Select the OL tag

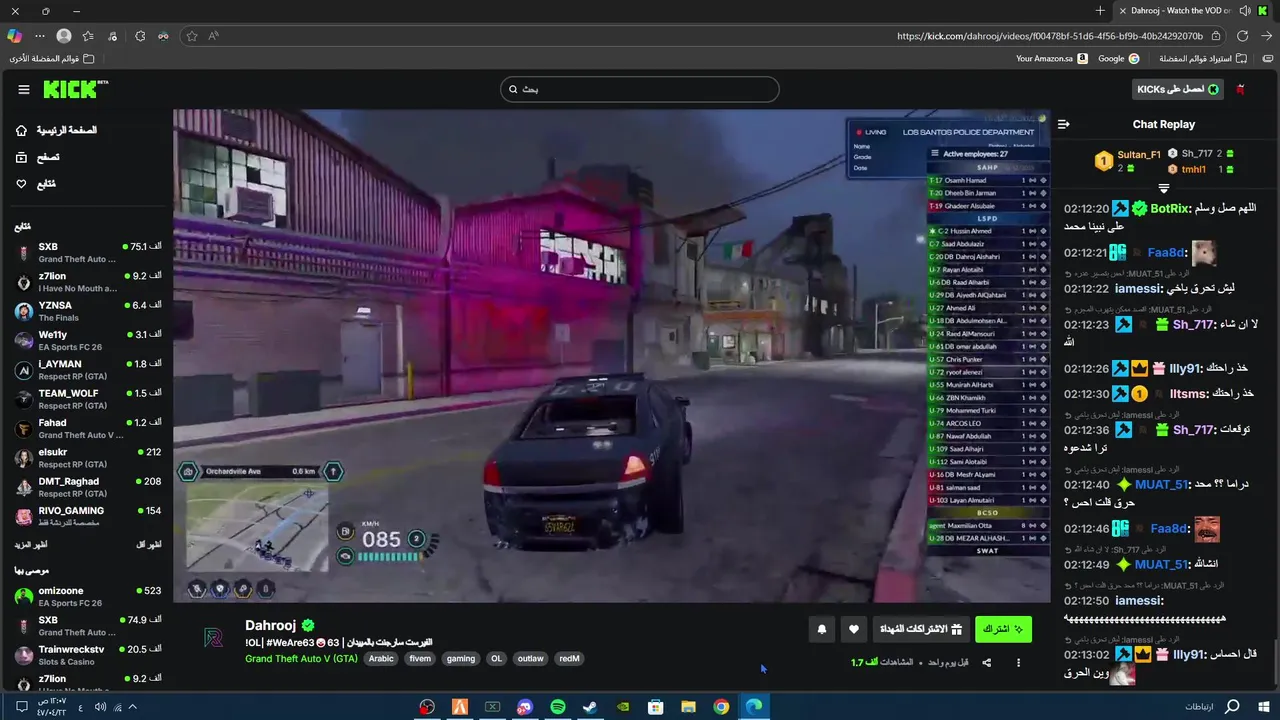(496, 659)
